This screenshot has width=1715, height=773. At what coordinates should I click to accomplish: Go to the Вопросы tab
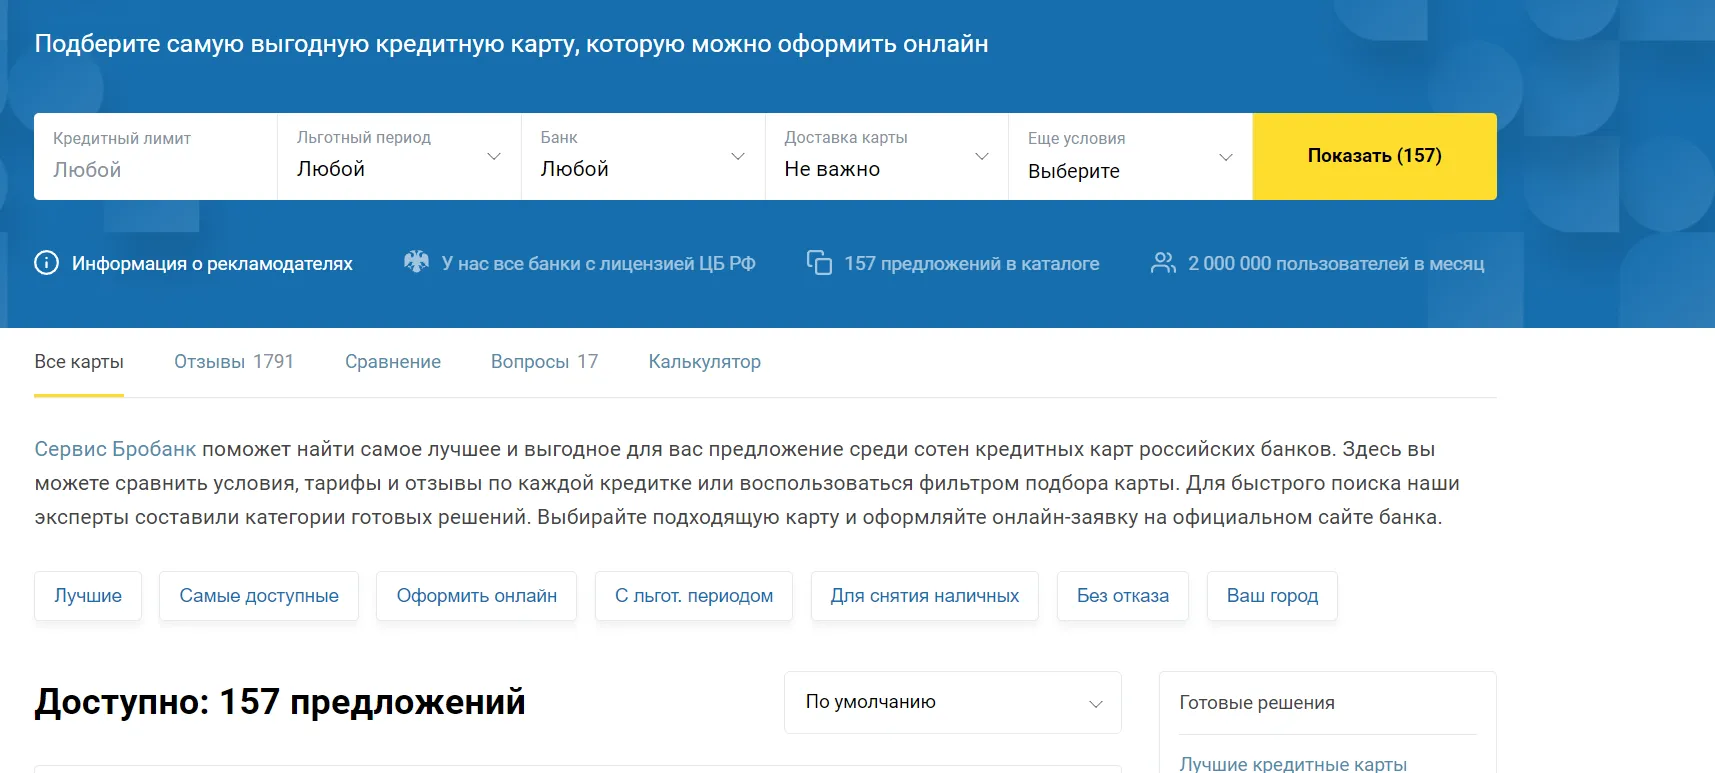pos(544,362)
